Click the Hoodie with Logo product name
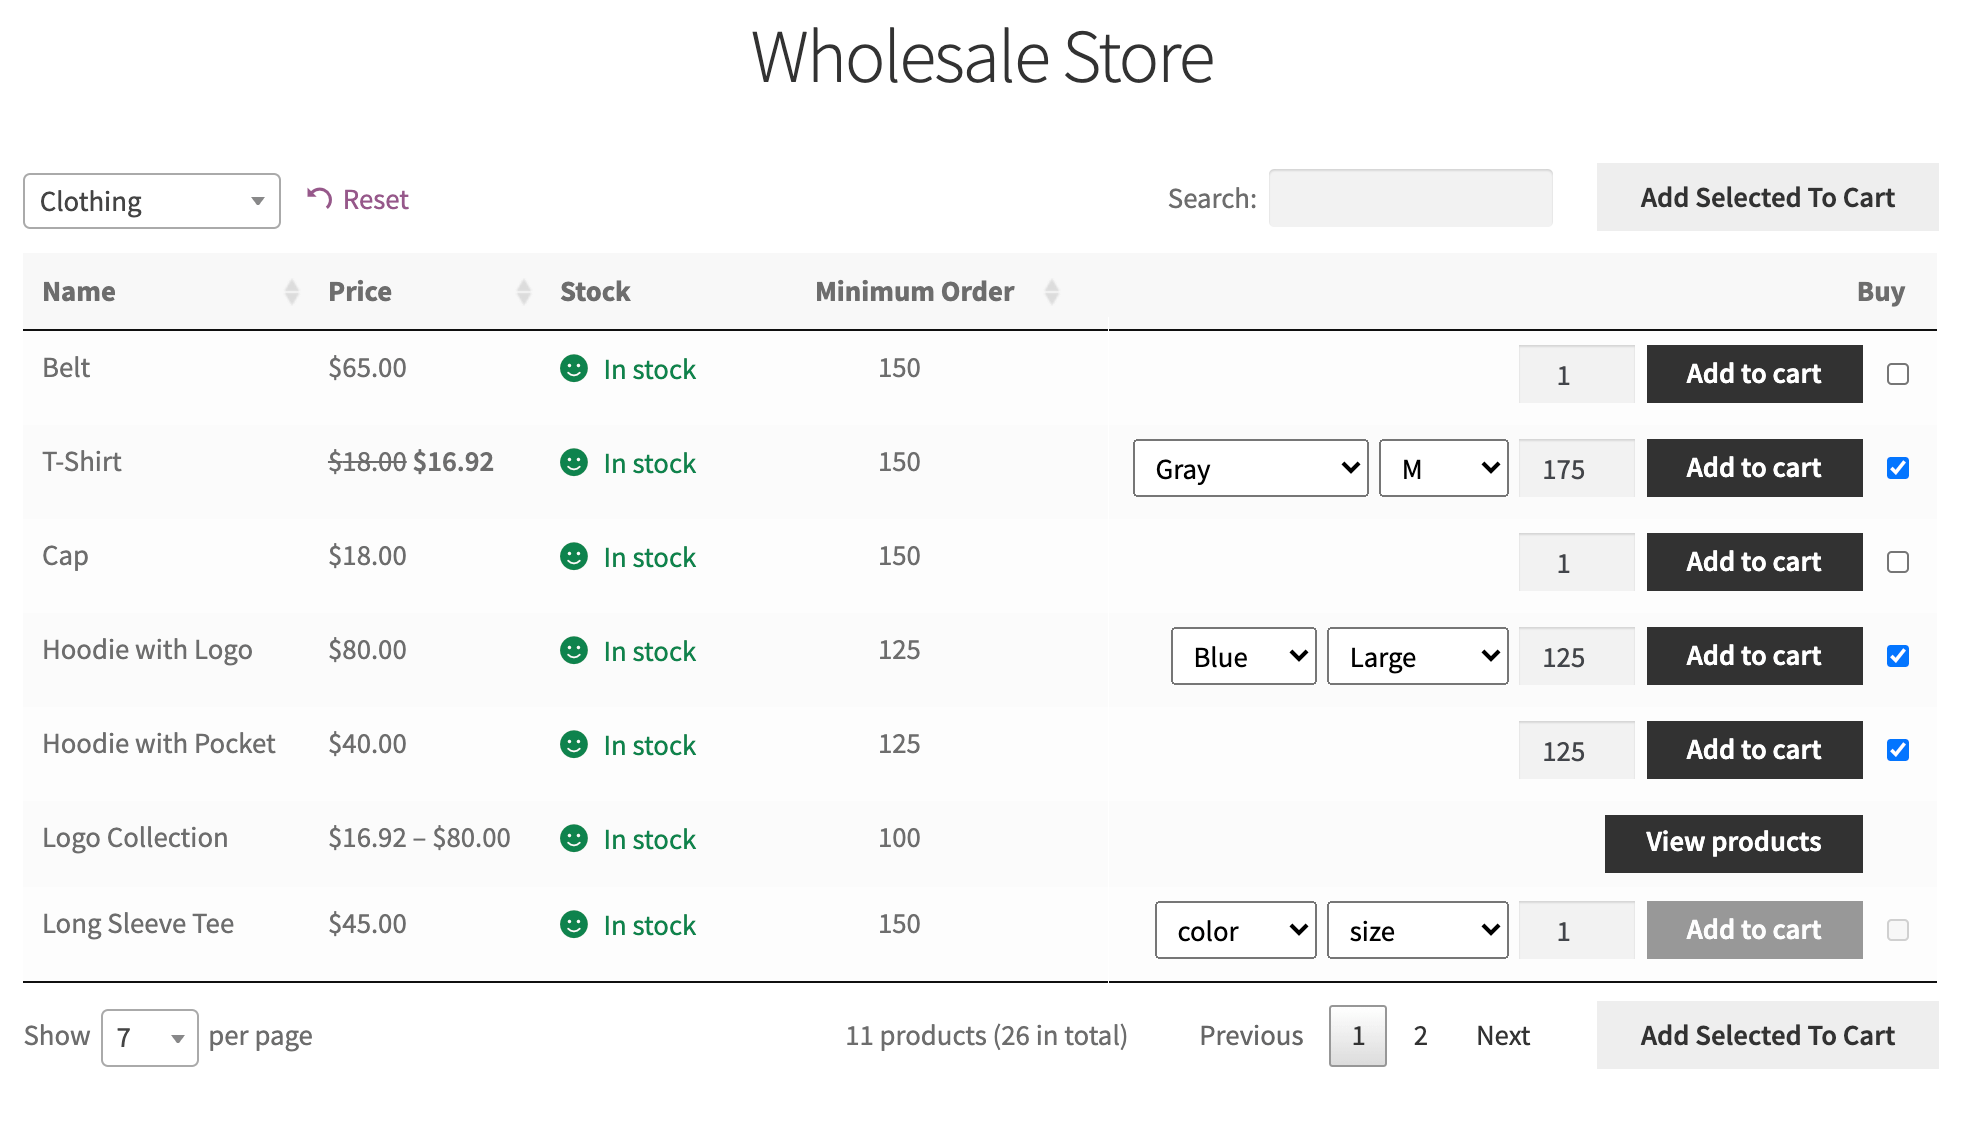The height and width of the screenshot is (1146, 1976). [x=147, y=650]
